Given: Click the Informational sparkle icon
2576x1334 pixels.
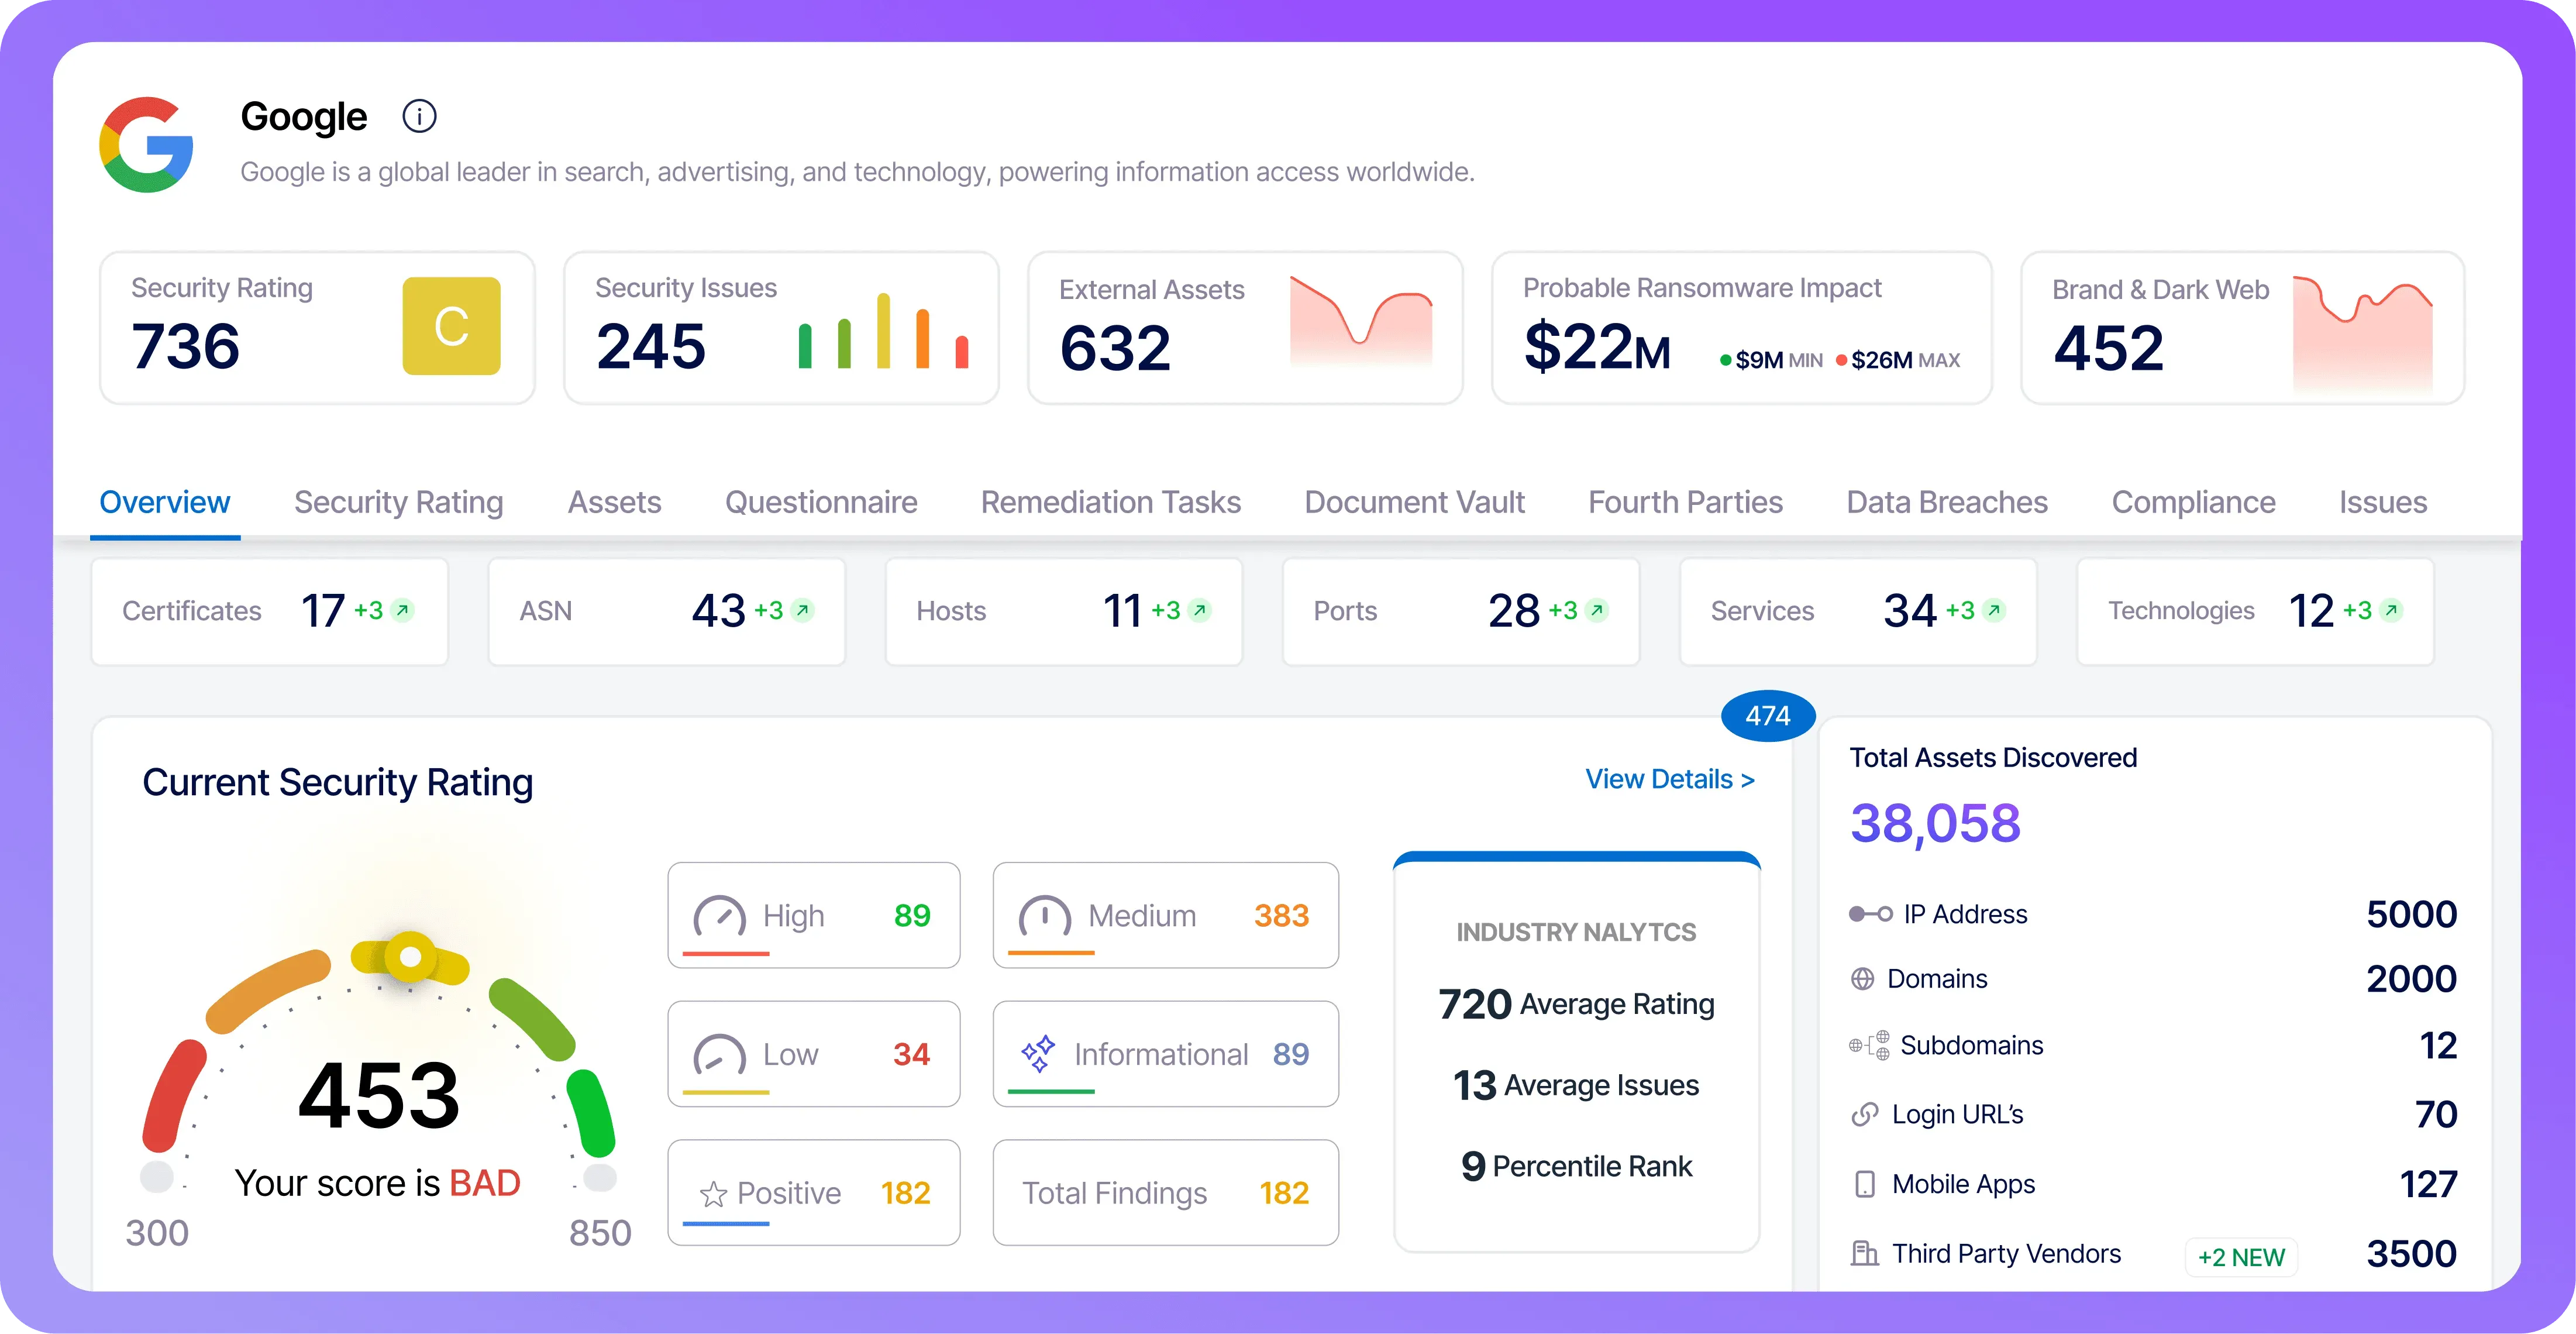Looking at the screenshot, I should pyautogui.click(x=1040, y=1054).
